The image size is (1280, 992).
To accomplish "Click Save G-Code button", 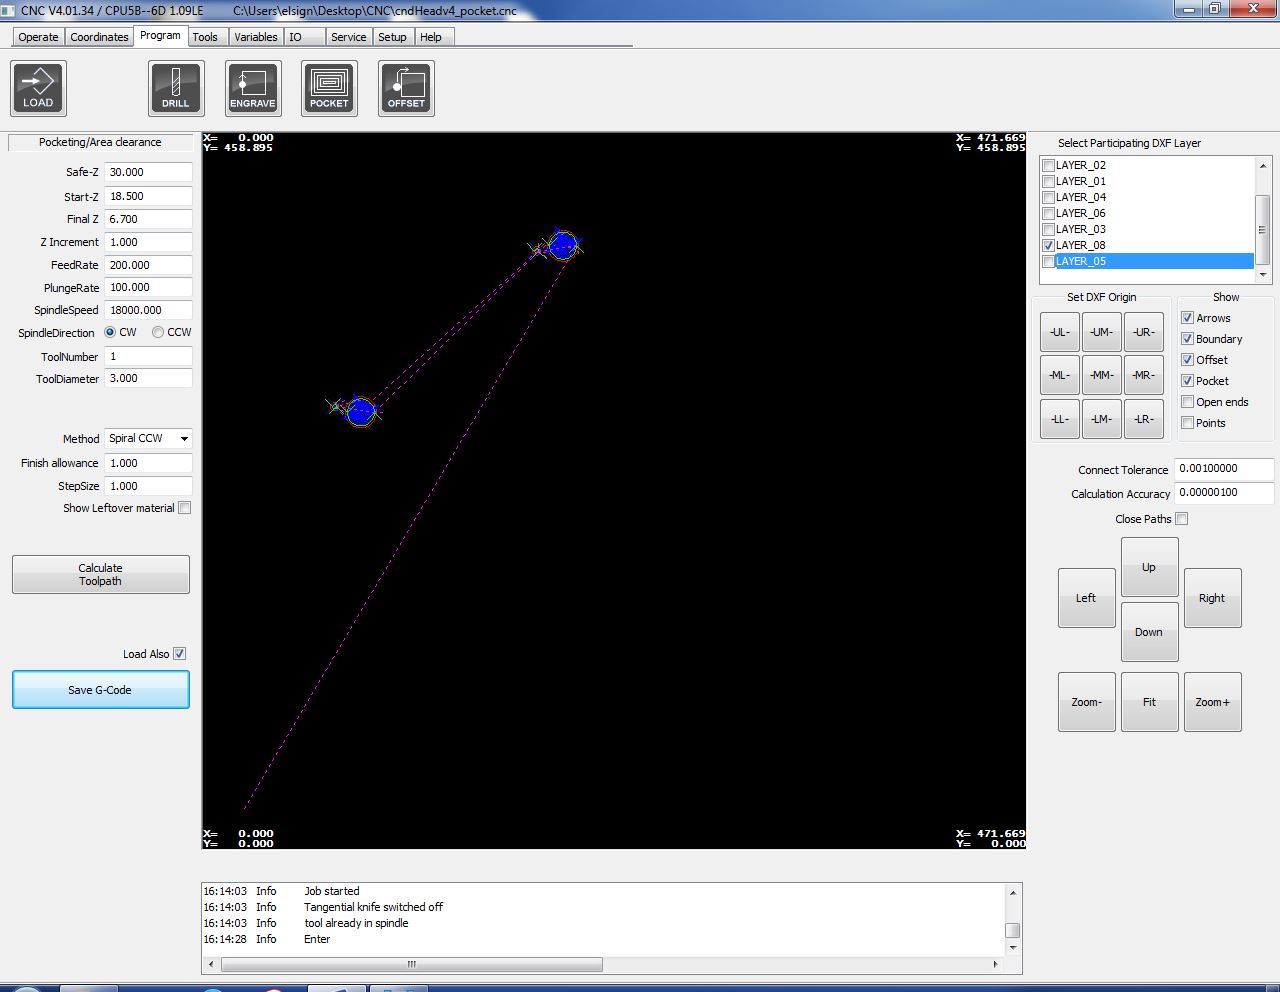I will click(x=101, y=690).
